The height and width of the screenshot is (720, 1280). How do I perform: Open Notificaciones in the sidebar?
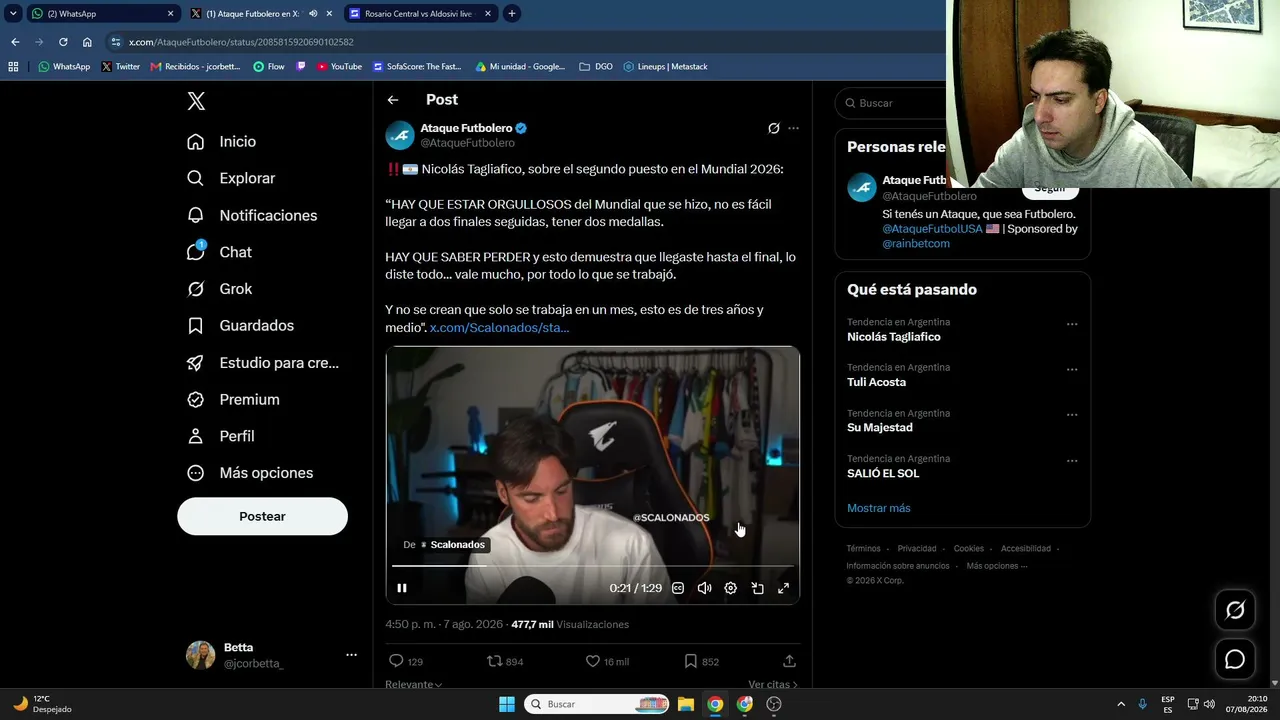[x=252, y=215]
